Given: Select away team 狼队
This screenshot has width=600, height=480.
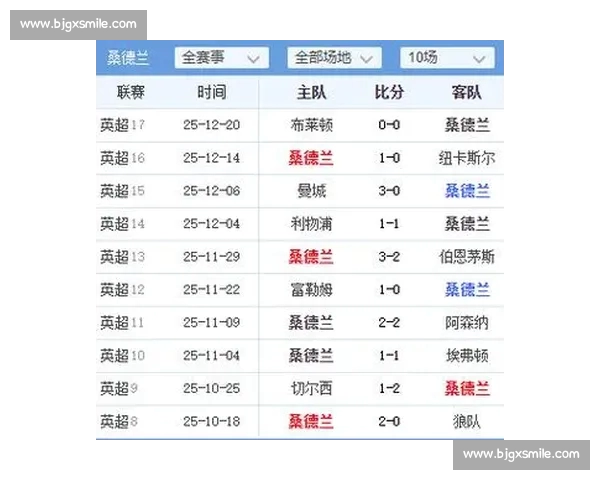Looking at the screenshot, I should click(467, 421).
